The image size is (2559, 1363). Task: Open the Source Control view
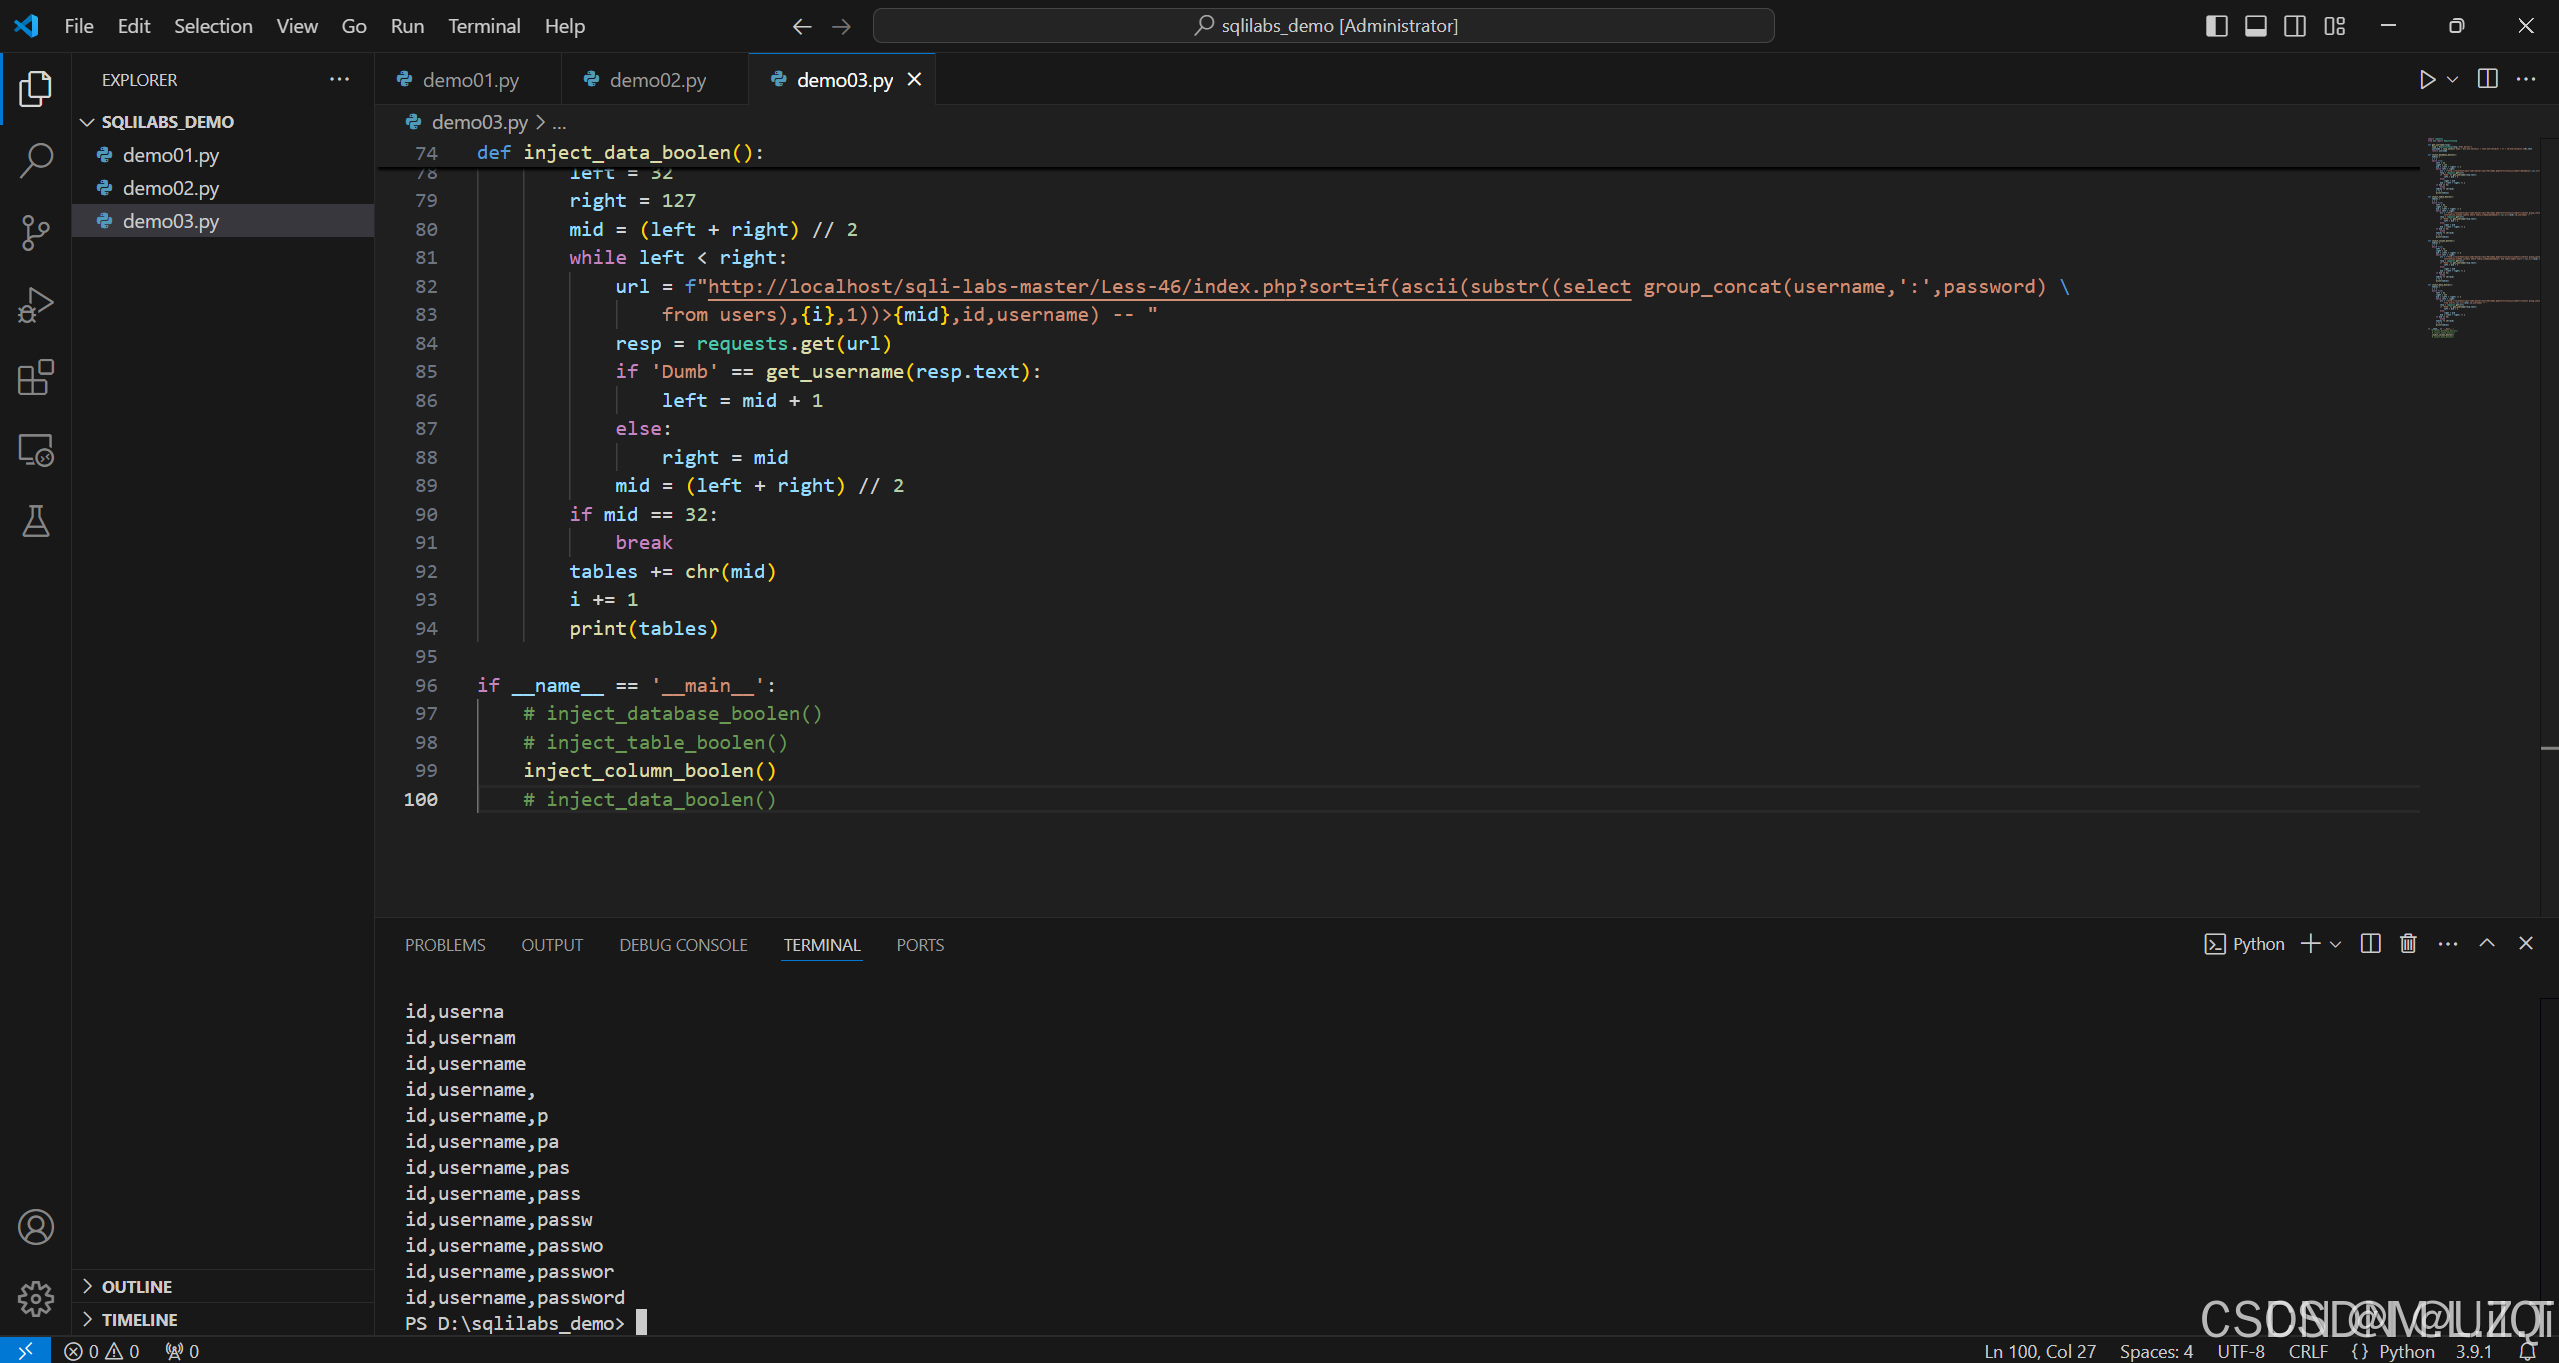pos(36,232)
